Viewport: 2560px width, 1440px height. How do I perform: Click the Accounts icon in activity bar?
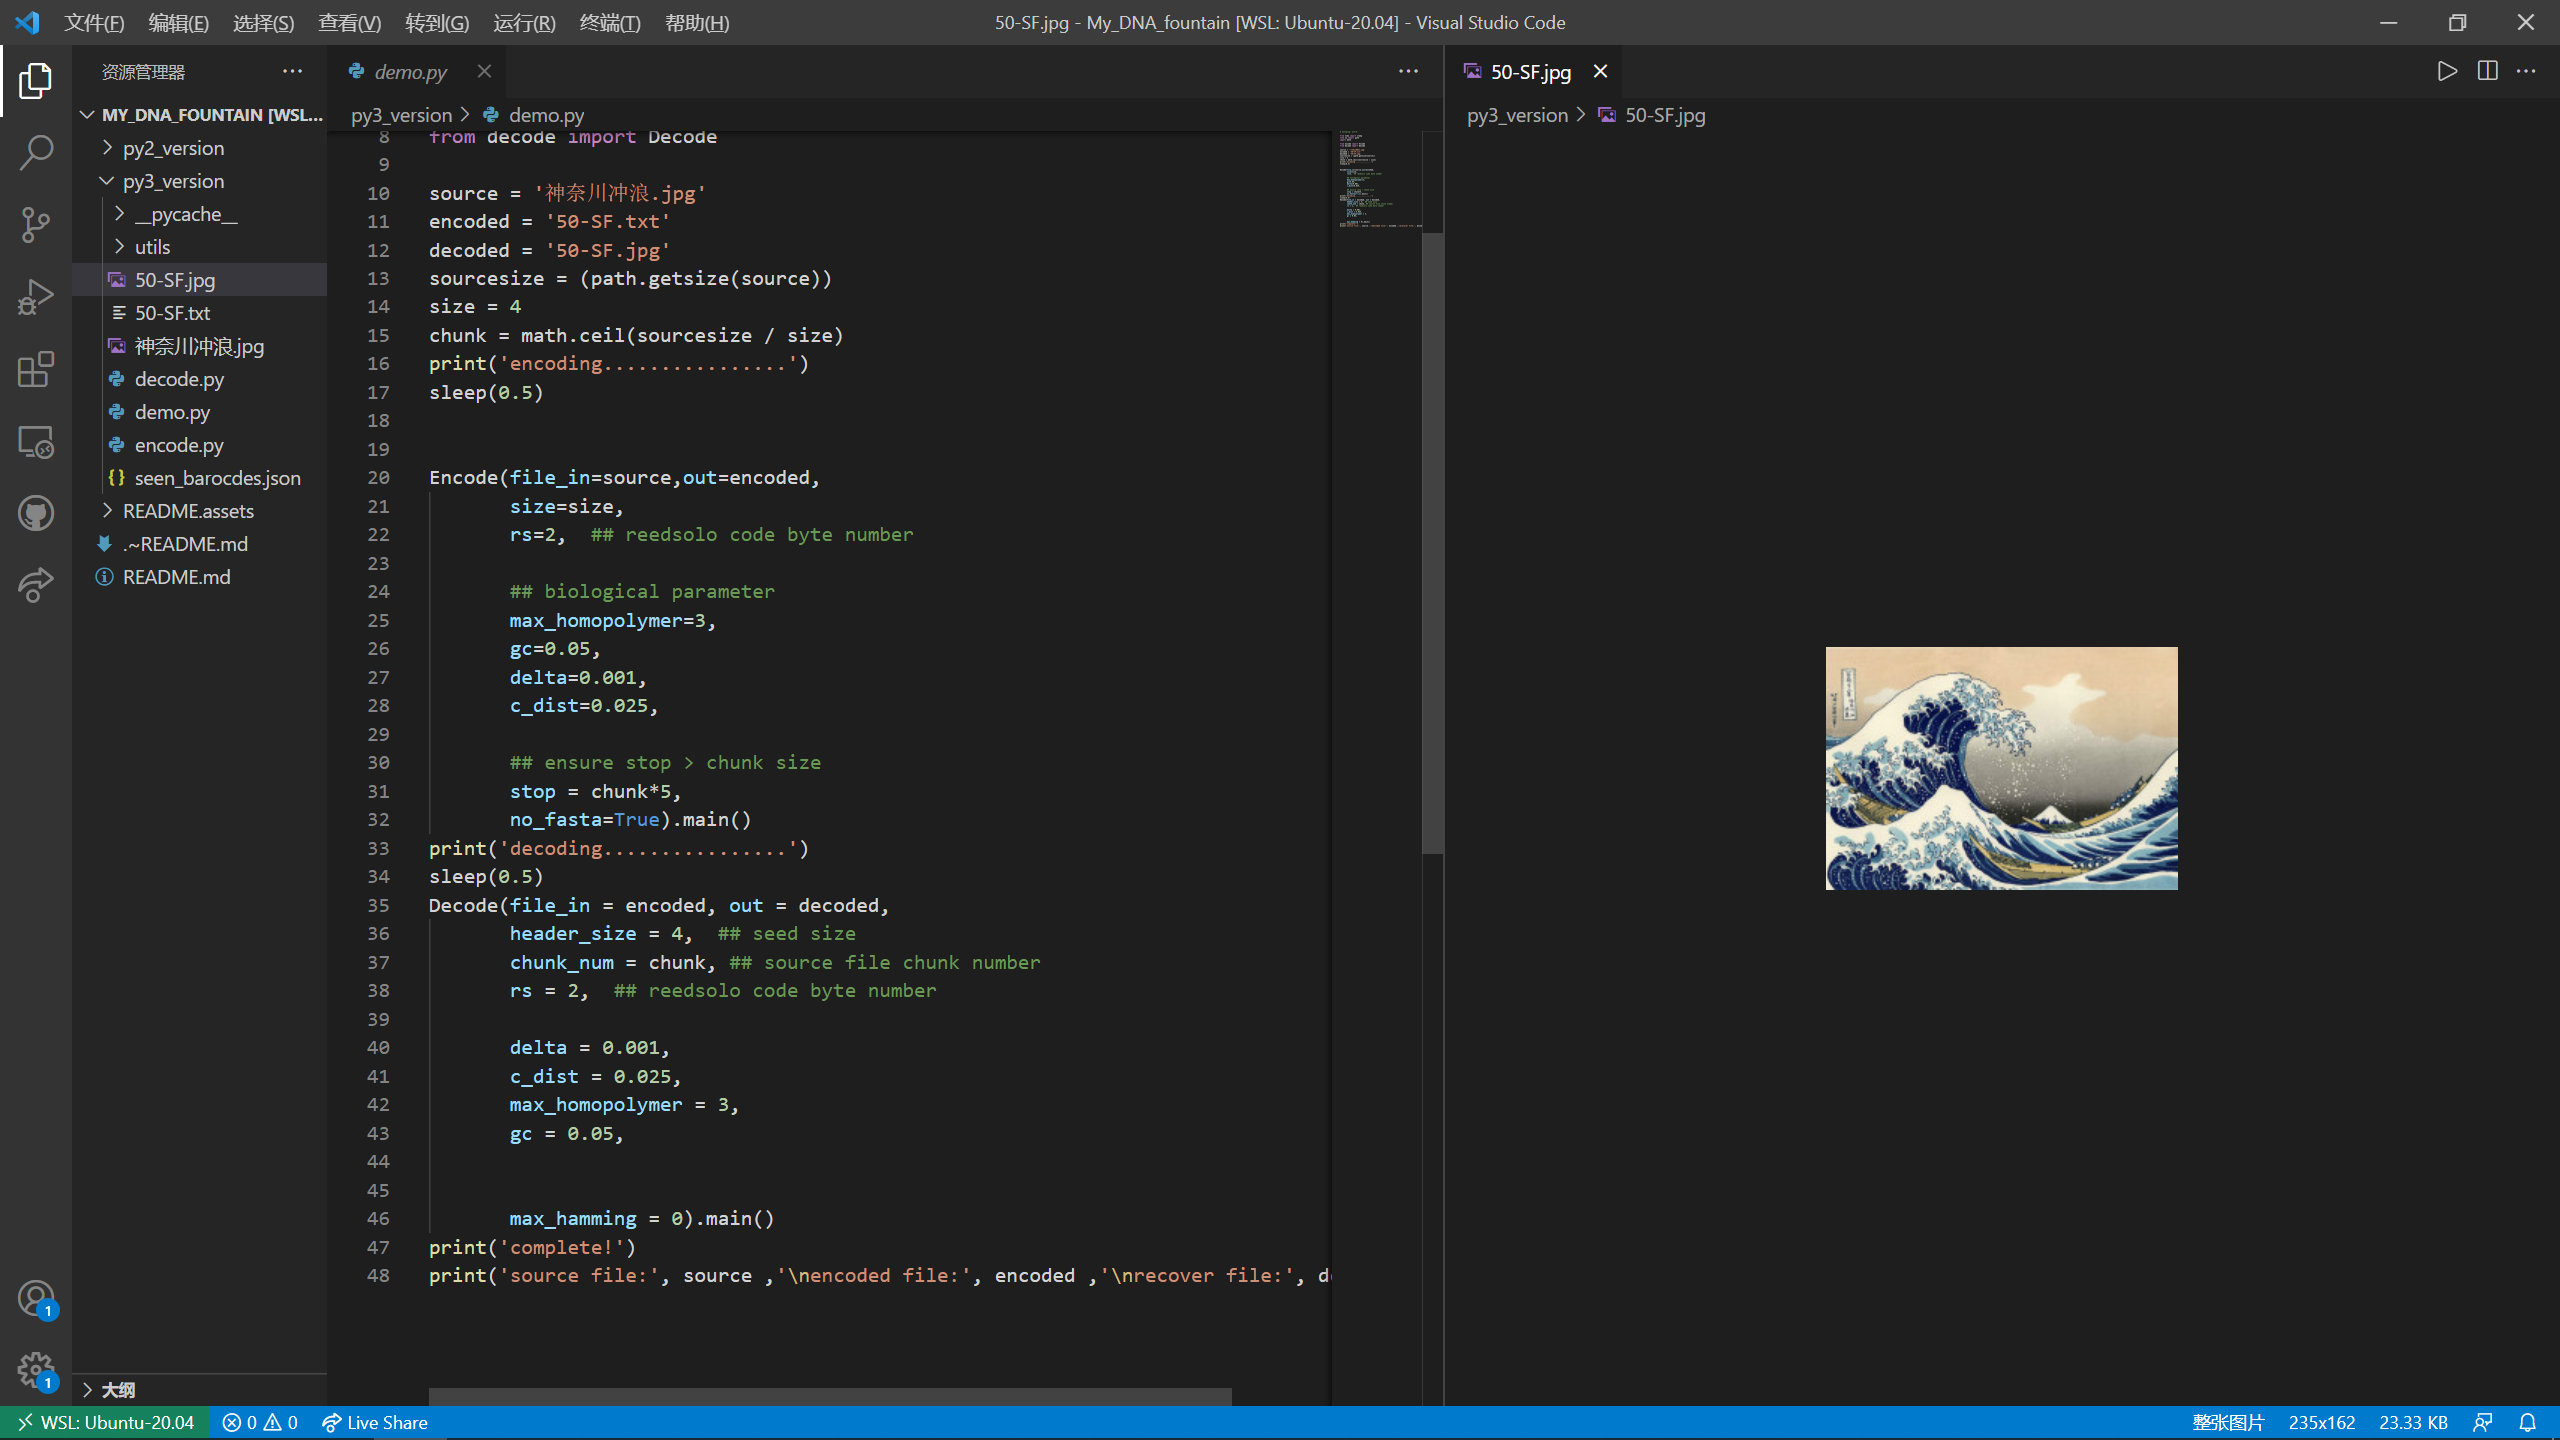click(x=36, y=1298)
